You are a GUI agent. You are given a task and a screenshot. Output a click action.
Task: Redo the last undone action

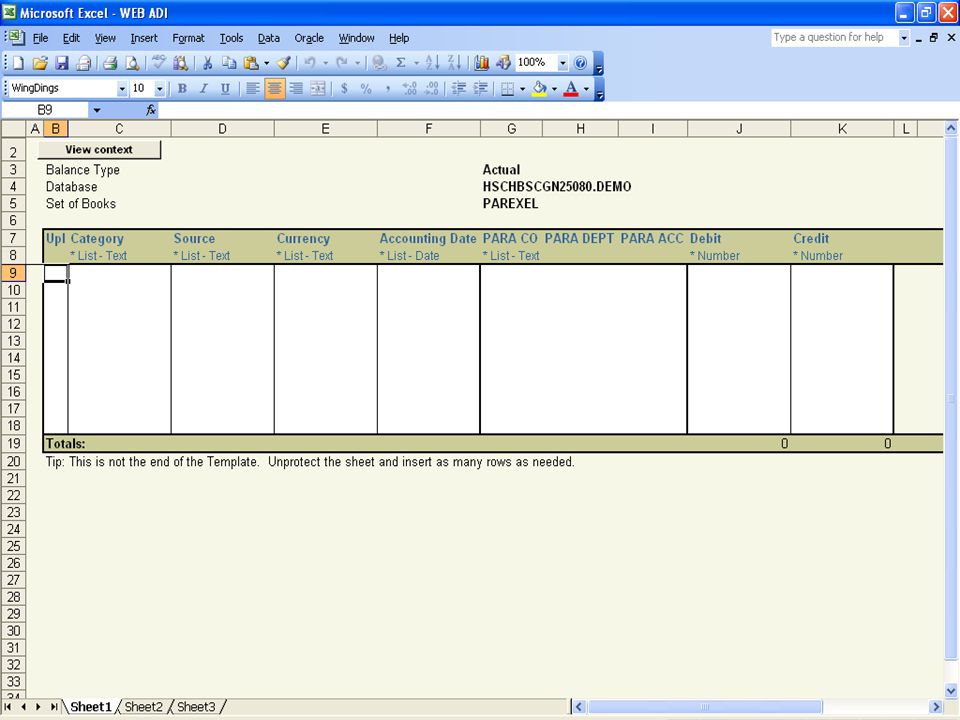coord(342,62)
